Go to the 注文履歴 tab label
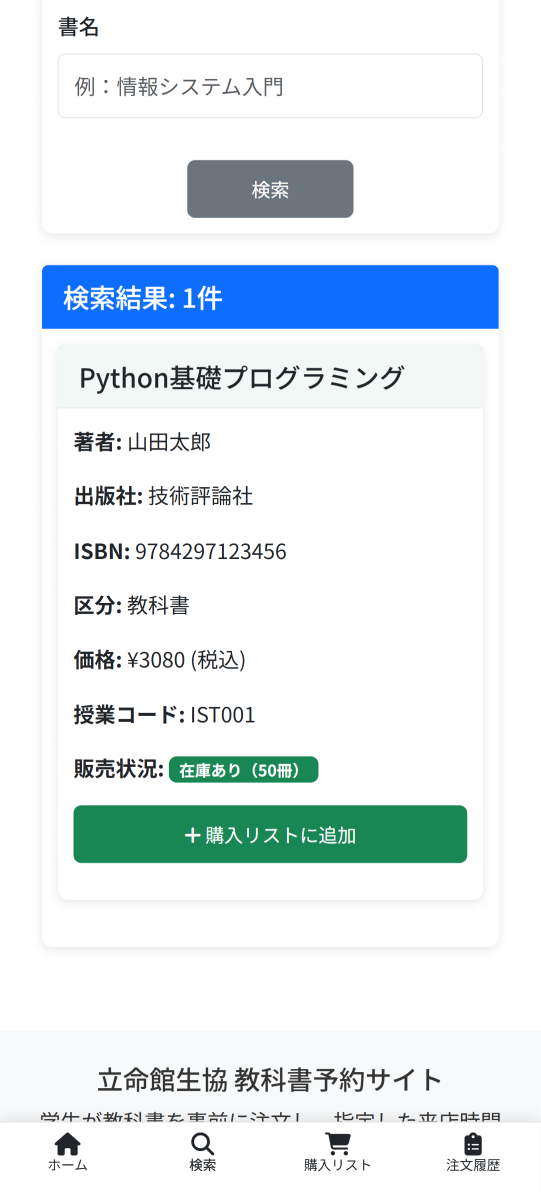This screenshot has height=1200, width=541. [x=473, y=1165]
